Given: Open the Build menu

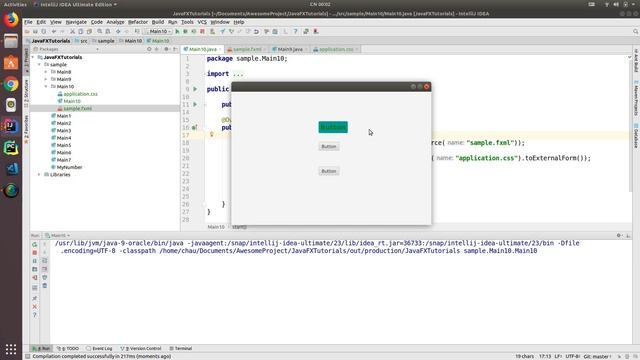Looking at the screenshot, I should pos(158,22).
